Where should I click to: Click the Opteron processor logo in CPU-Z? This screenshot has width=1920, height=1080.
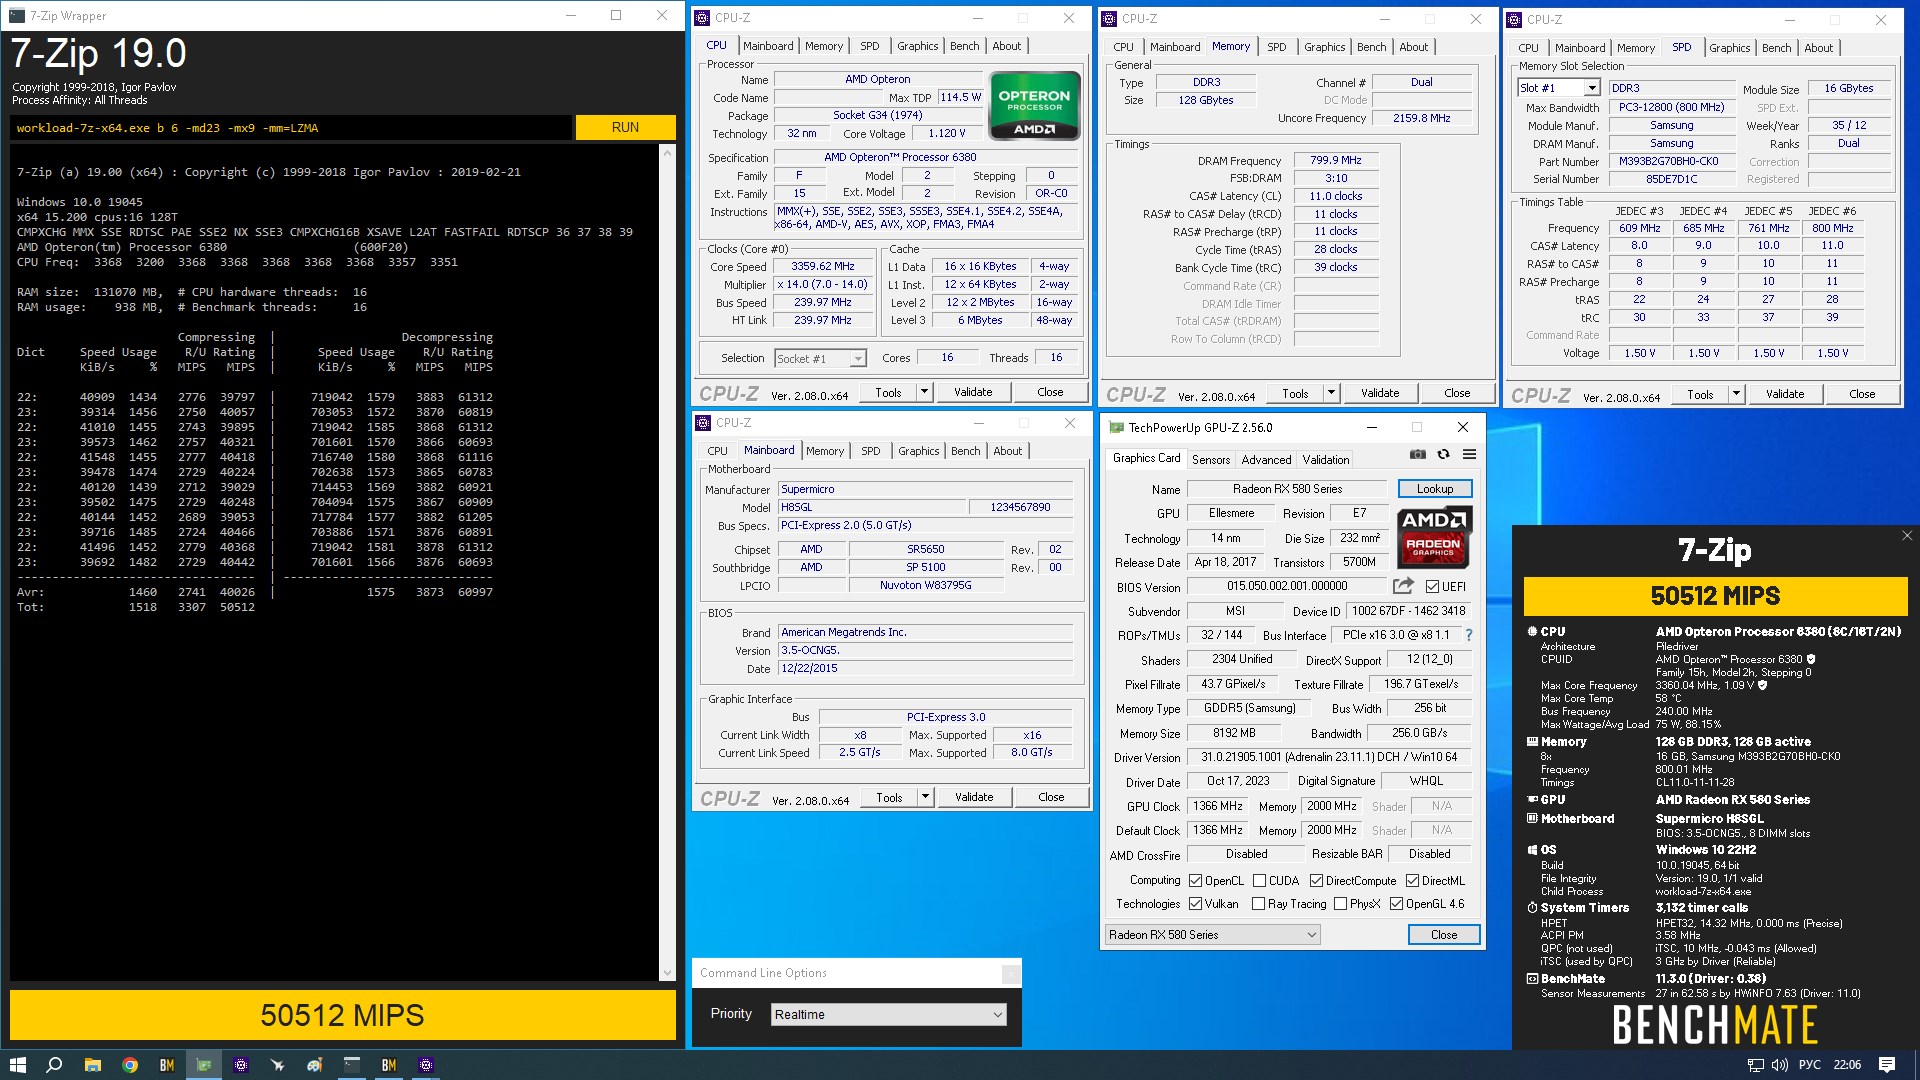pyautogui.click(x=1034, y=106)
